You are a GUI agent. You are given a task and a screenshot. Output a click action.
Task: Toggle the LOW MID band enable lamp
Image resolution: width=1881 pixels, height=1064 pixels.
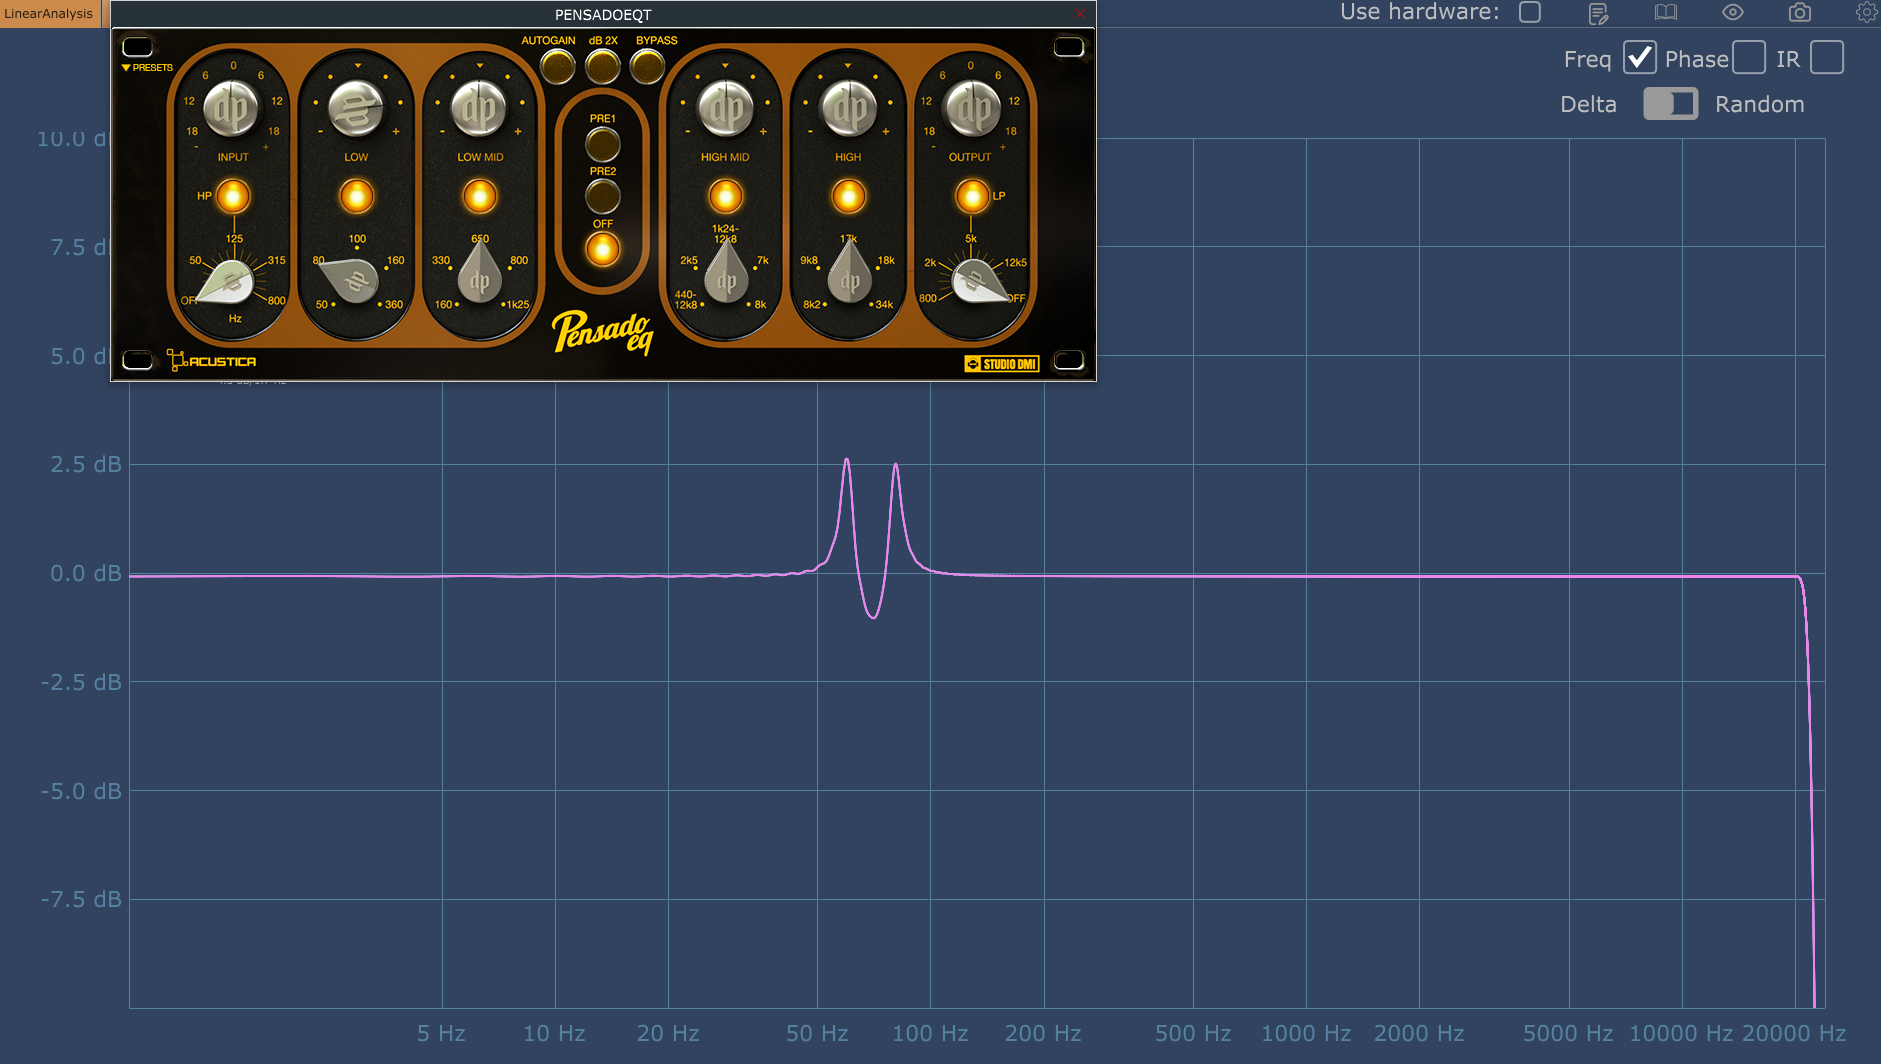[480, 196]
